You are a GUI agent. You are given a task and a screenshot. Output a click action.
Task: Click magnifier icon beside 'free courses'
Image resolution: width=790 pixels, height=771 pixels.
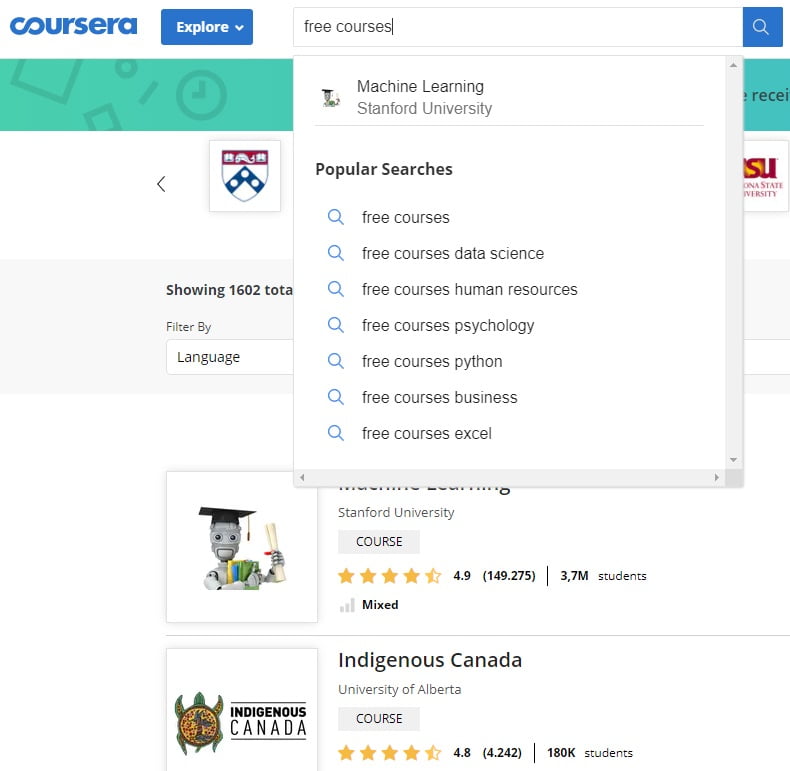[x=336, y=217]
